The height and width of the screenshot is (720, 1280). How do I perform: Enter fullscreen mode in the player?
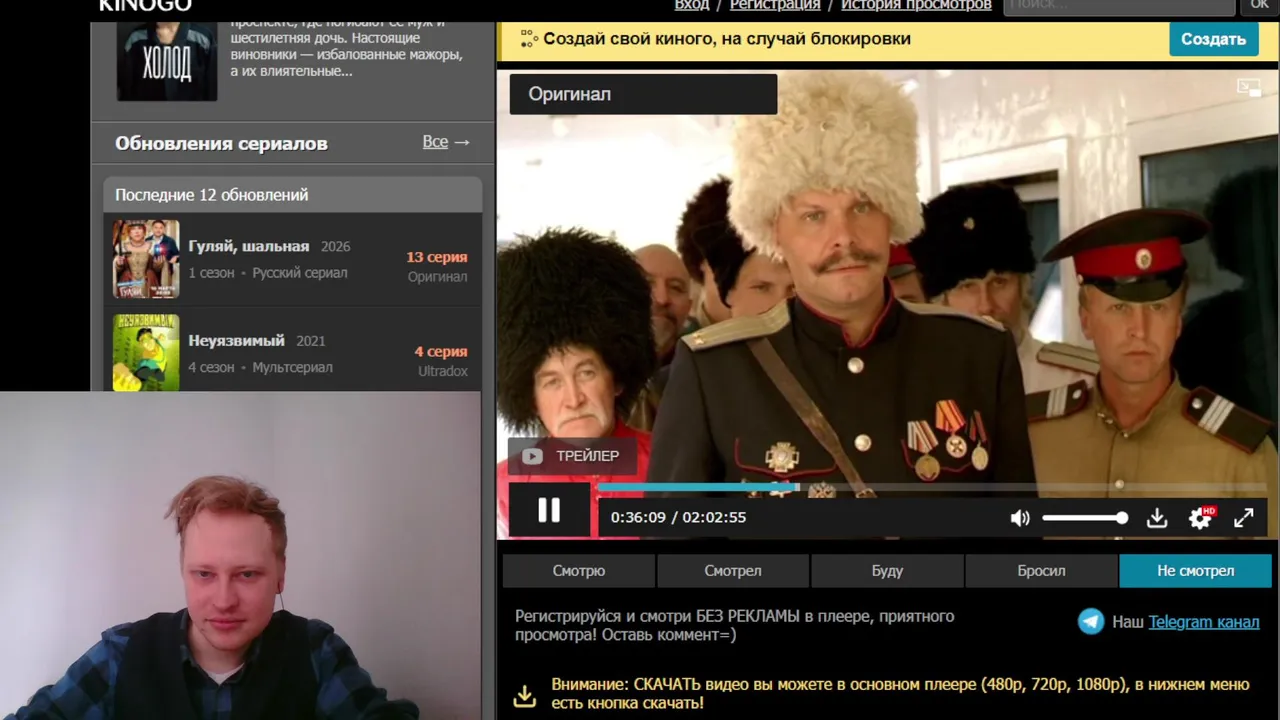[1244, 518]
